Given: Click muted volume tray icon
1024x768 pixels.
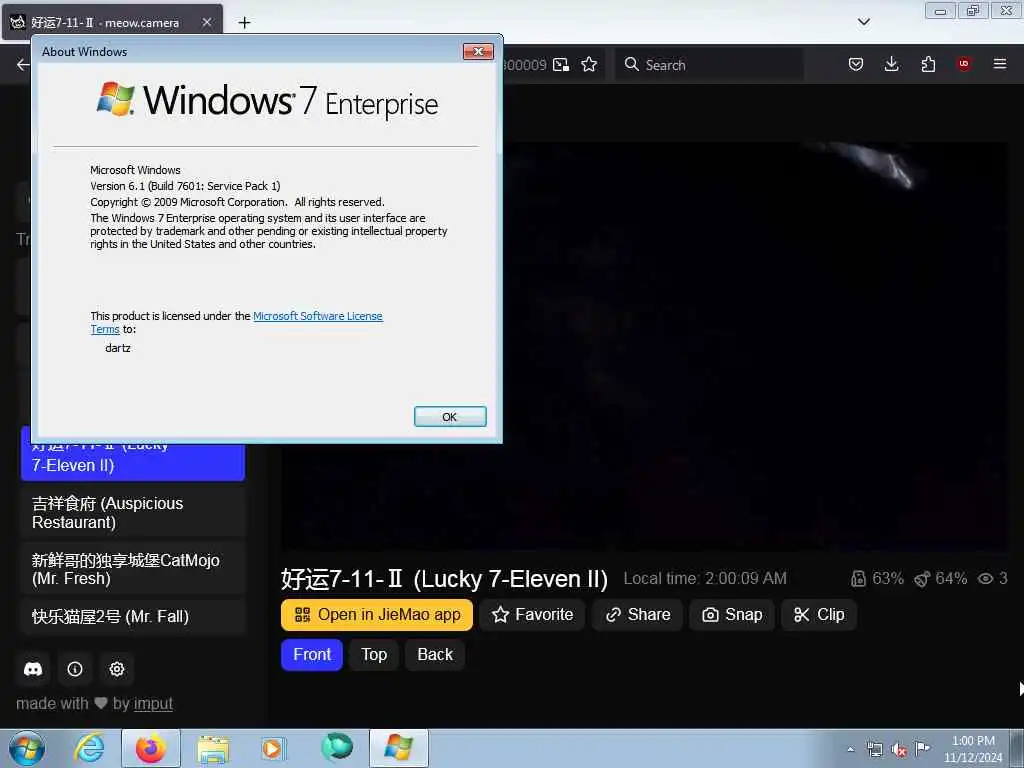Looking at the screenshot, I should pyautogui.click(x=899, y=749).
